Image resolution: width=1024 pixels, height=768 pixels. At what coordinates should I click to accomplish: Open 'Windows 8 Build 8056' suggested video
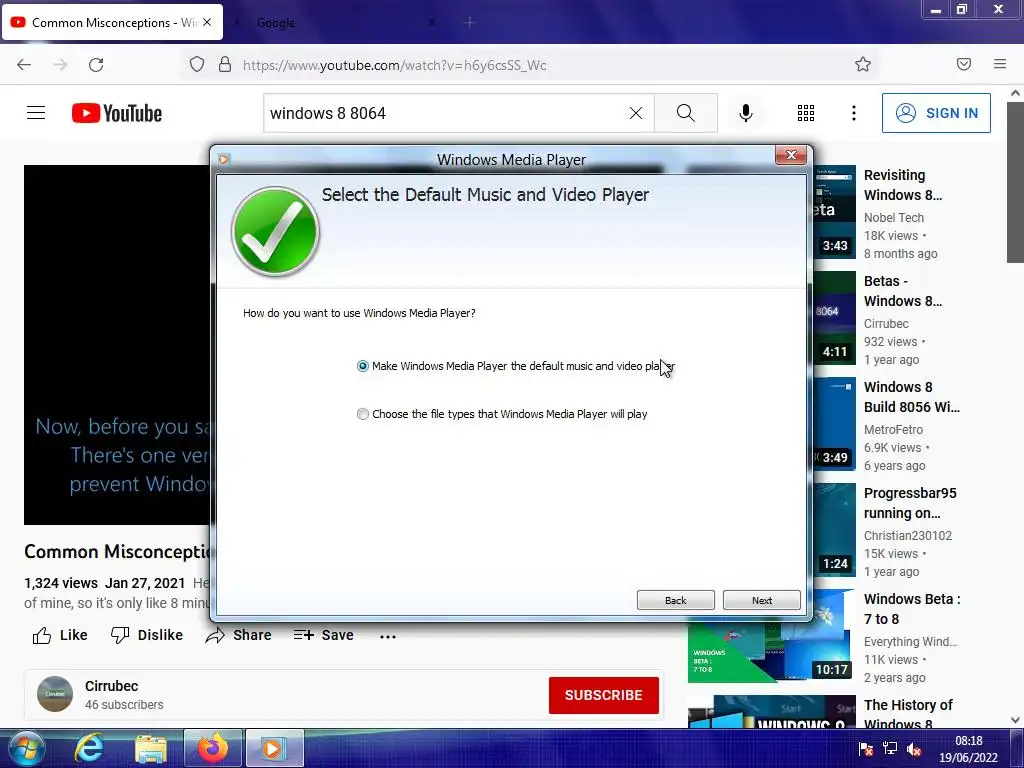pyautogui.click(x=912, y=396)
